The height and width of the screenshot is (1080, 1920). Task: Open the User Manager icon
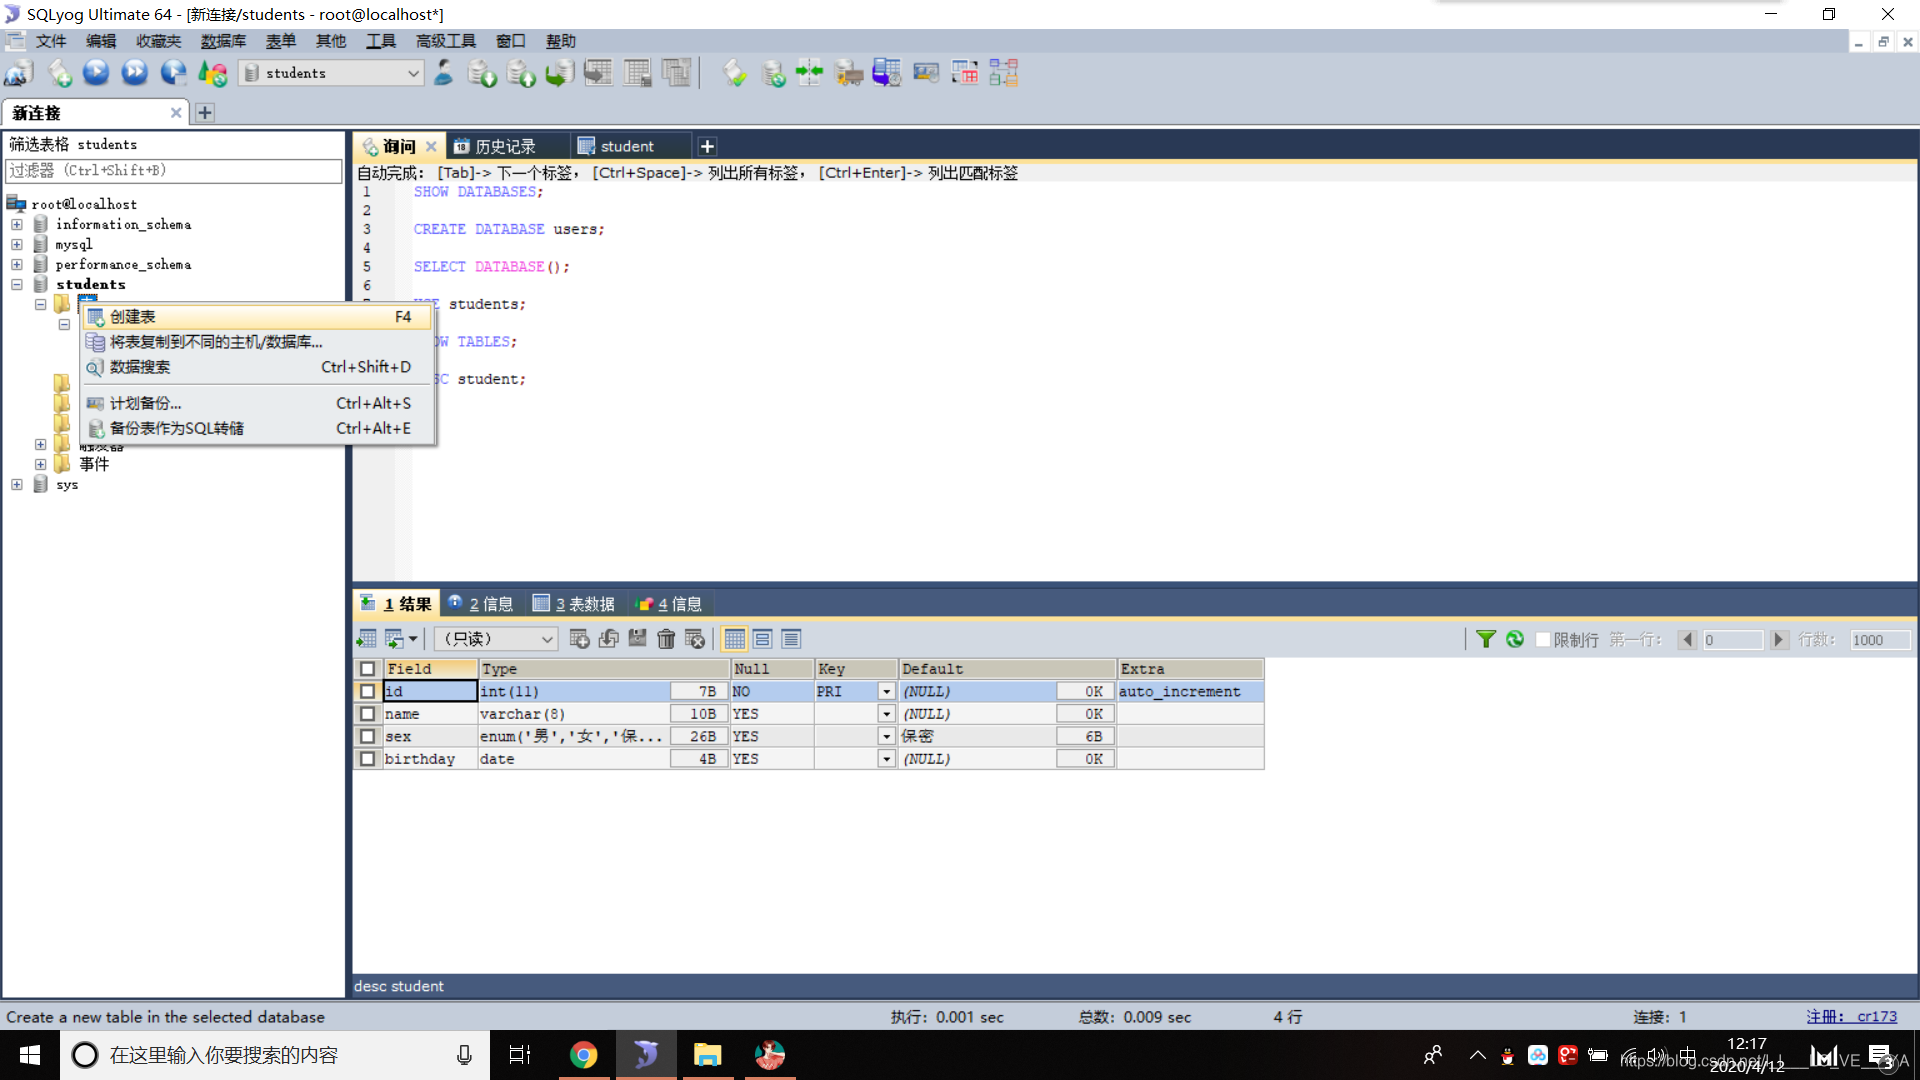coord(443,73)
